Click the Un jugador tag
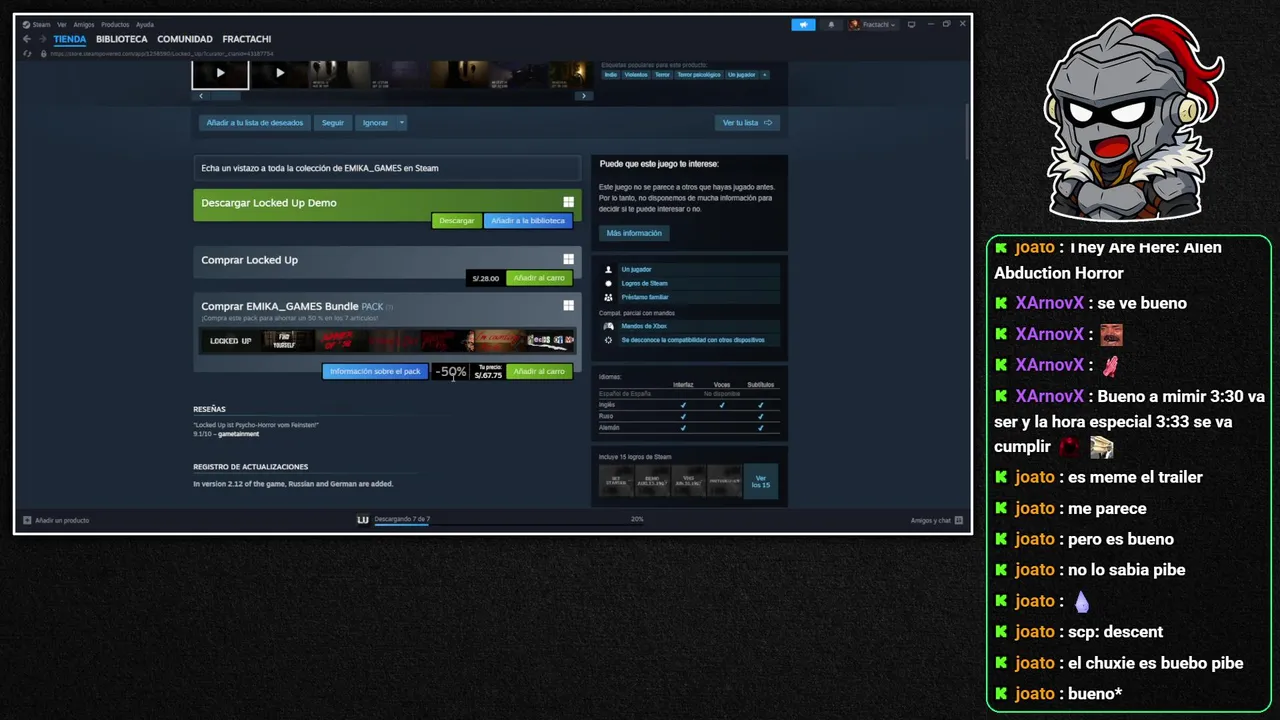The width and height of the screenshot is (1280, 720). [742, 74]
